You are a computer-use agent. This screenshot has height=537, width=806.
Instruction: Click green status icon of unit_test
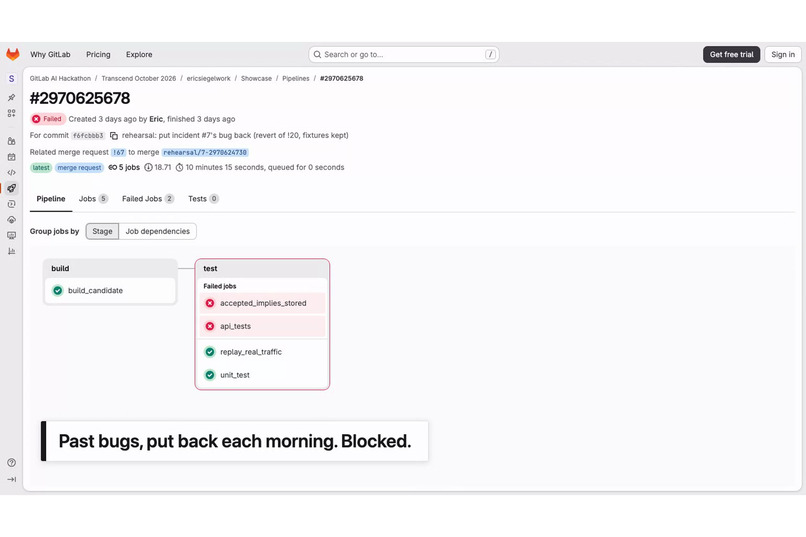click(x=210, y=375)
